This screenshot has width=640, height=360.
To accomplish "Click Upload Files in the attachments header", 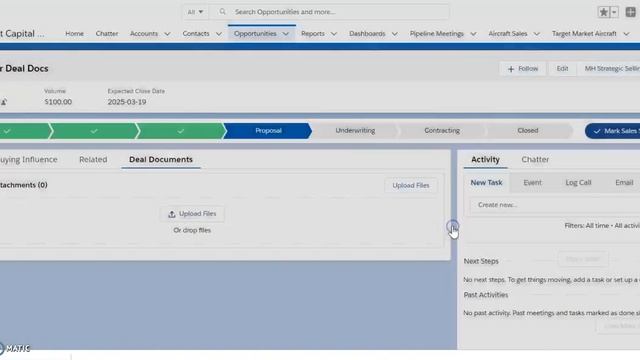I will pos(411,185).
